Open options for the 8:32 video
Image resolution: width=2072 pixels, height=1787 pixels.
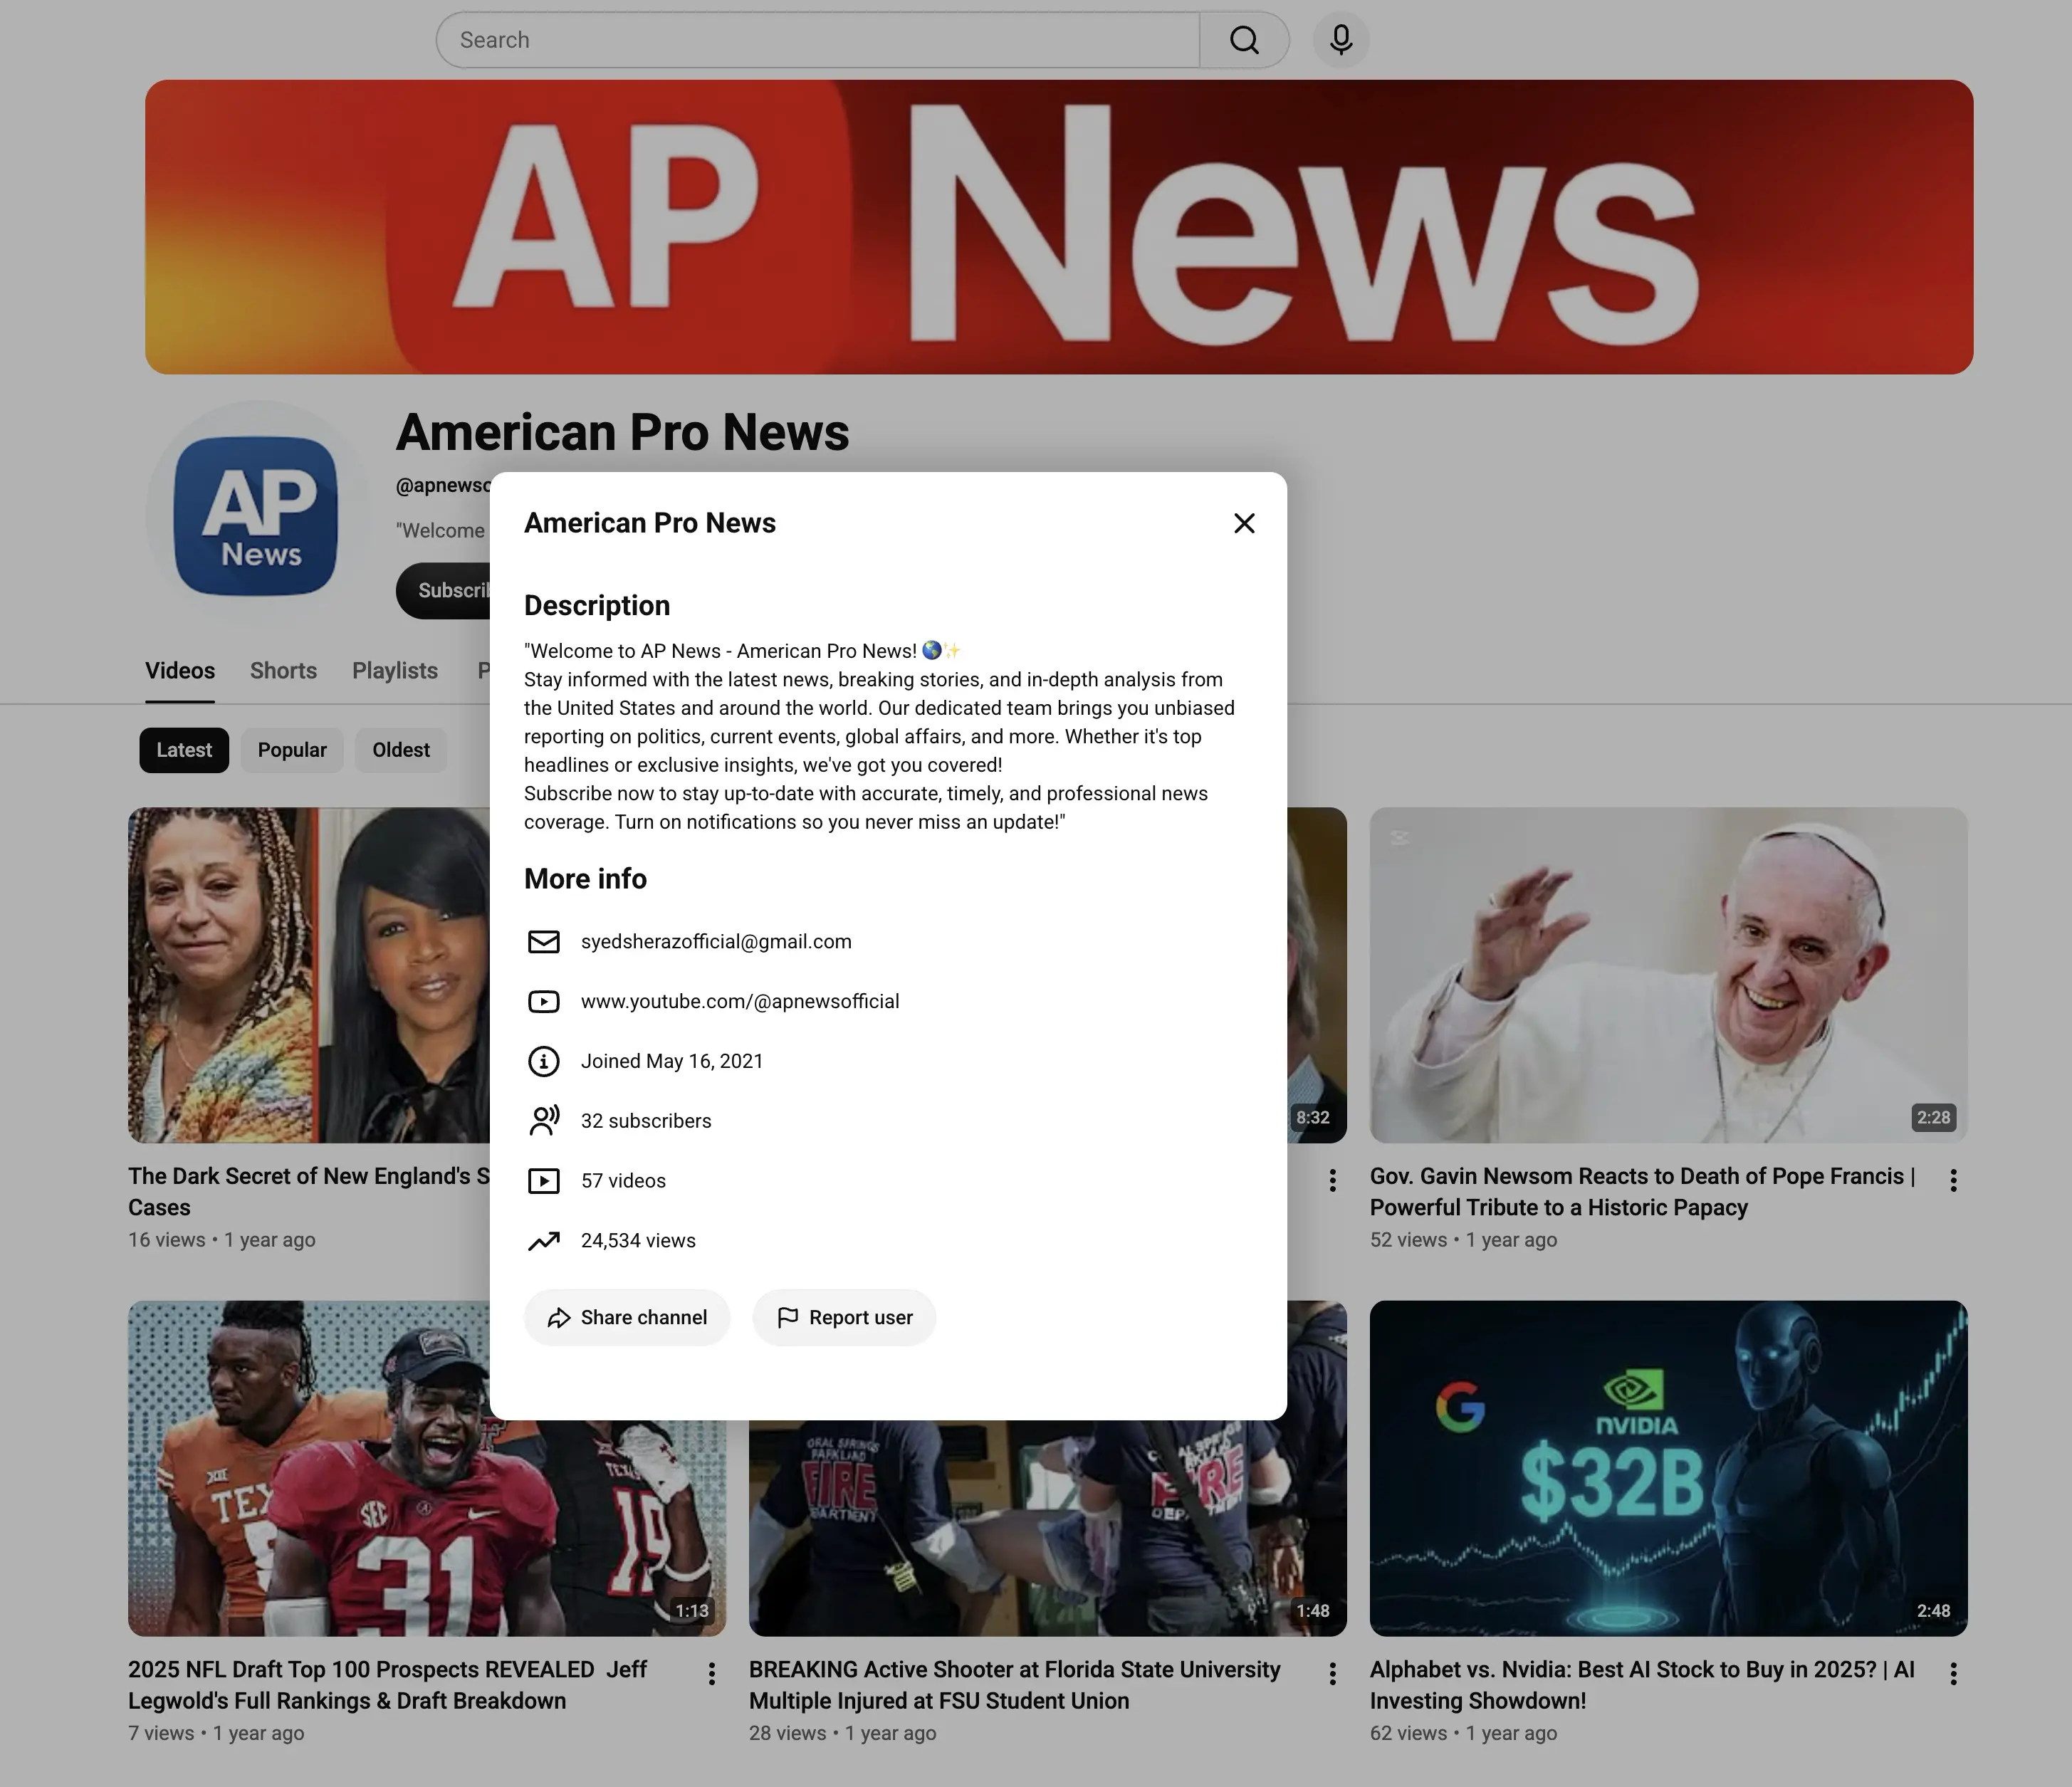pos(1332,1180)
